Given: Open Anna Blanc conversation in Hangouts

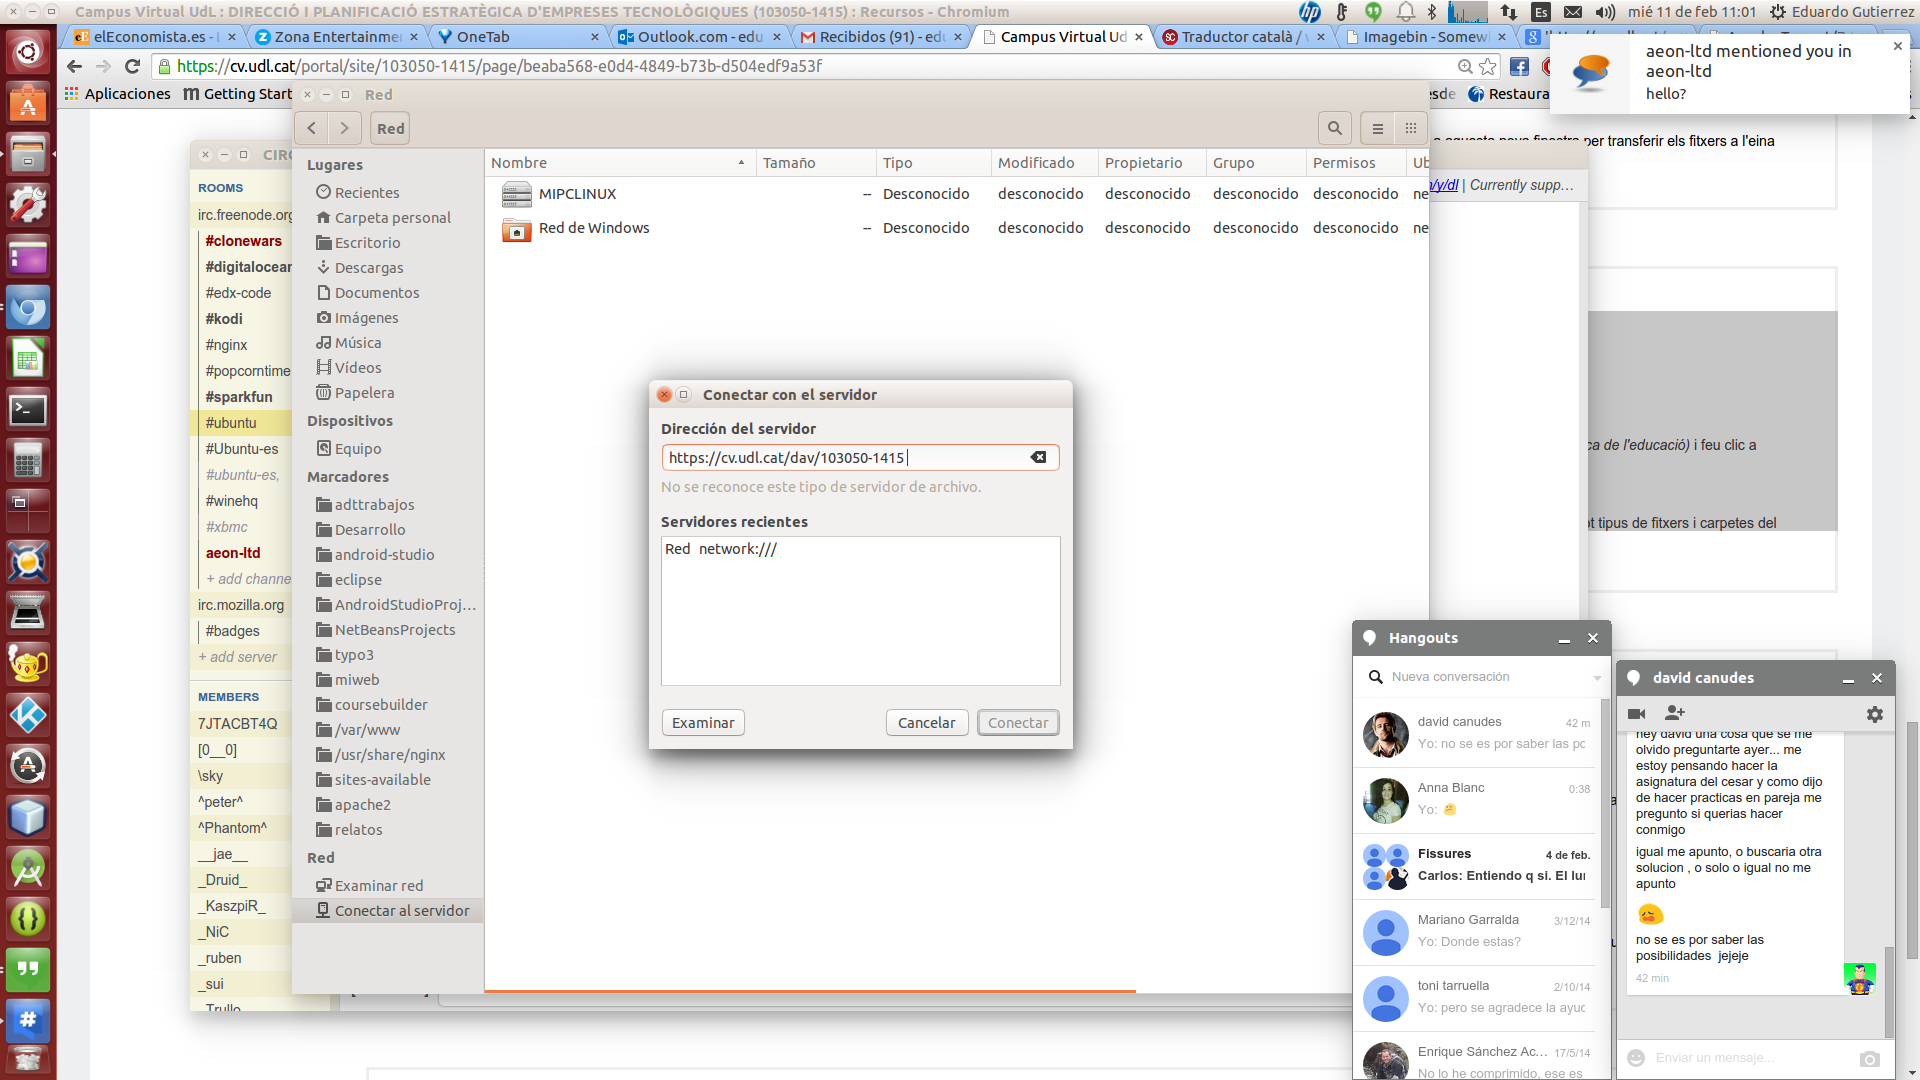Looking at the screenshot, I should (x=1475, y=800).
